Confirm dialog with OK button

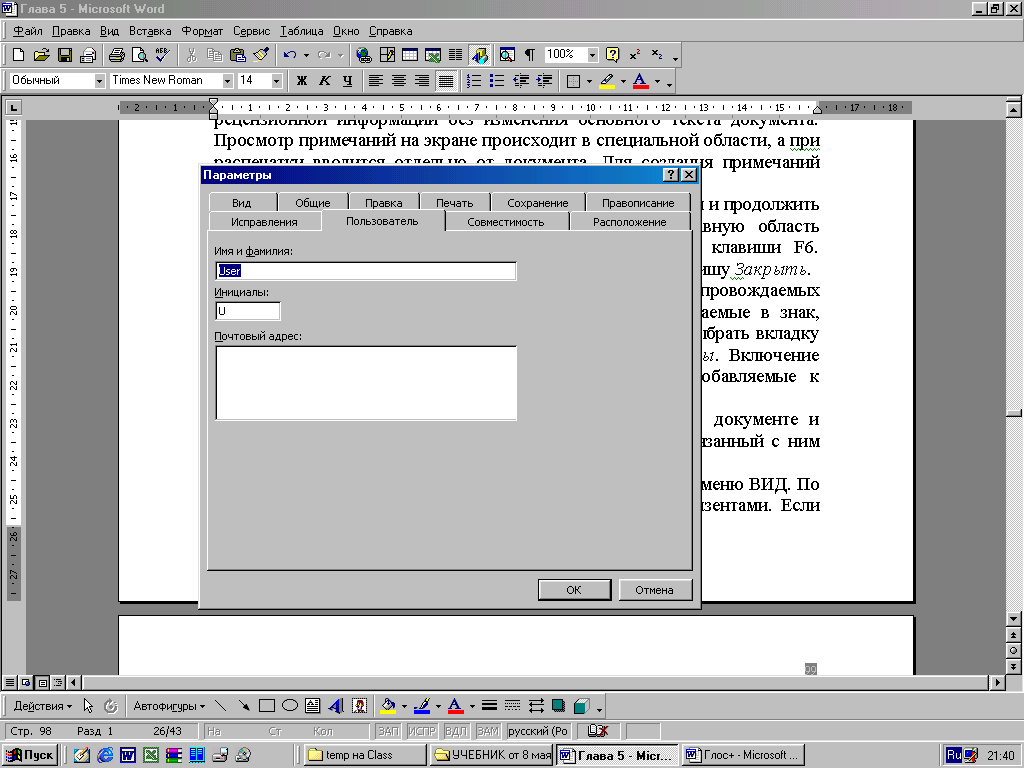[x=574, y=590]
